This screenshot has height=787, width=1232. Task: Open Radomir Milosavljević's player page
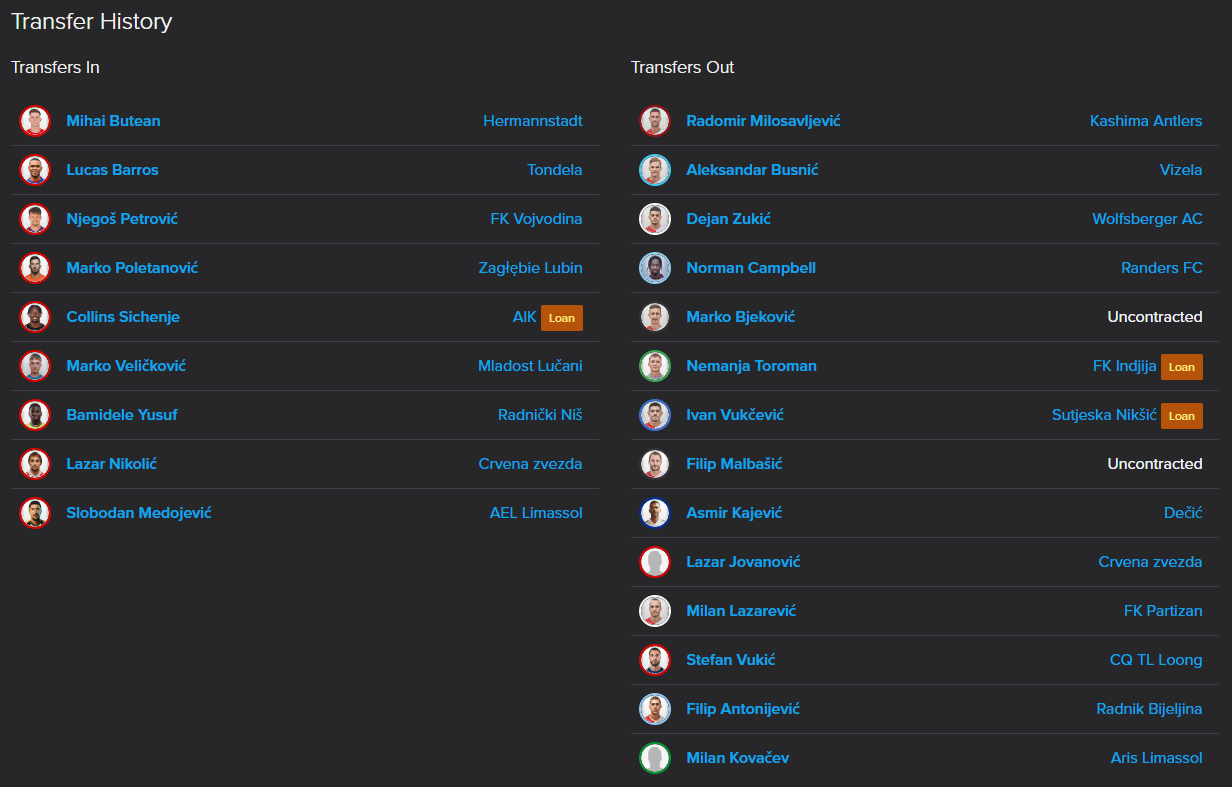coord(763,121)
